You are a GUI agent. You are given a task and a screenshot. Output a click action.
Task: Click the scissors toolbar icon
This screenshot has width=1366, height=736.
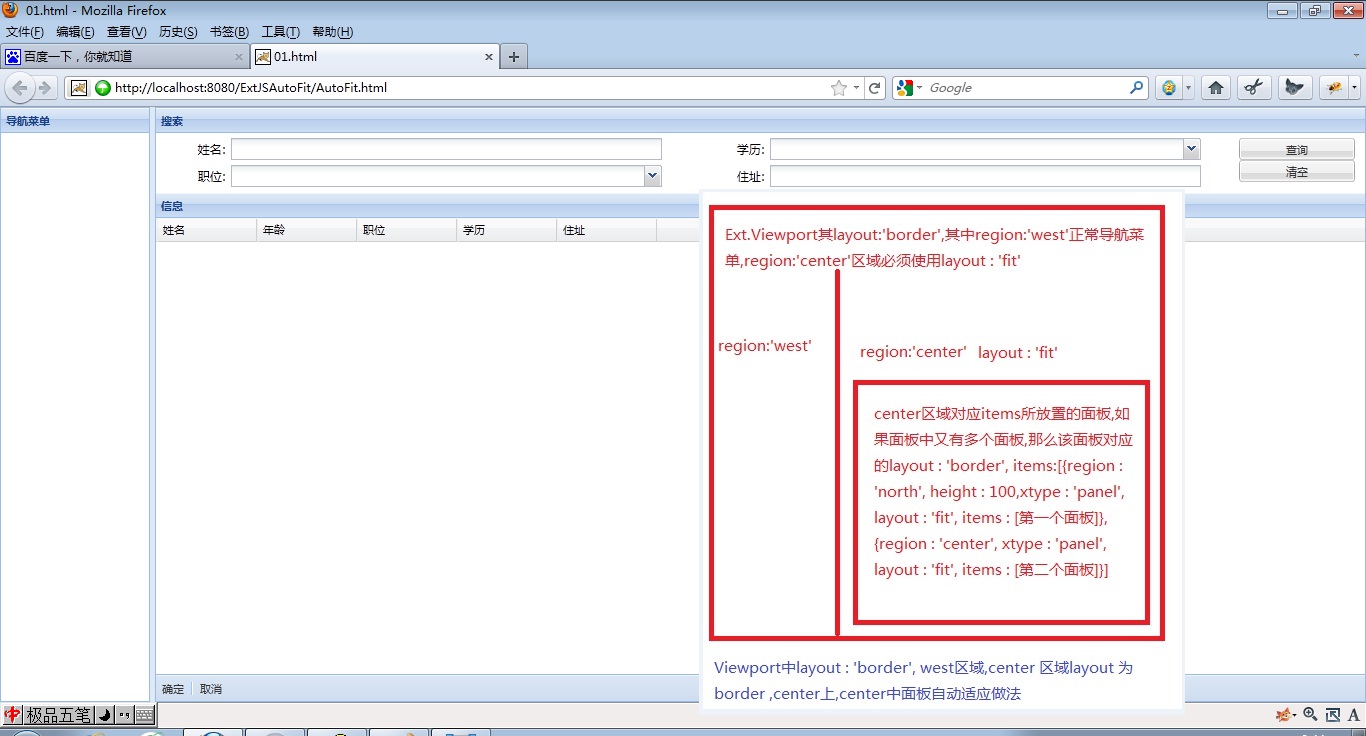(1252, 88)
